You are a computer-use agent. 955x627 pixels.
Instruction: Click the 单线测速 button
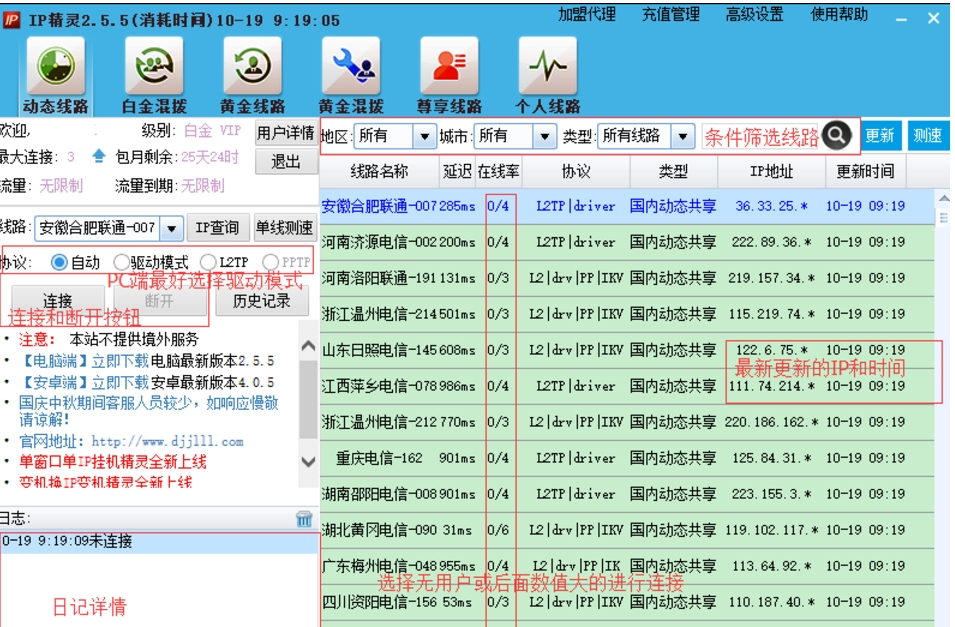[x=284, y=228]
